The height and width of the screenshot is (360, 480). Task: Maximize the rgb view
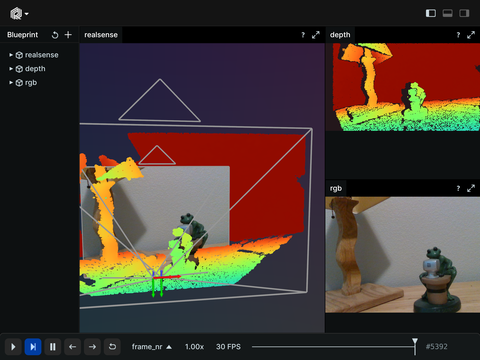pos(471,188)
